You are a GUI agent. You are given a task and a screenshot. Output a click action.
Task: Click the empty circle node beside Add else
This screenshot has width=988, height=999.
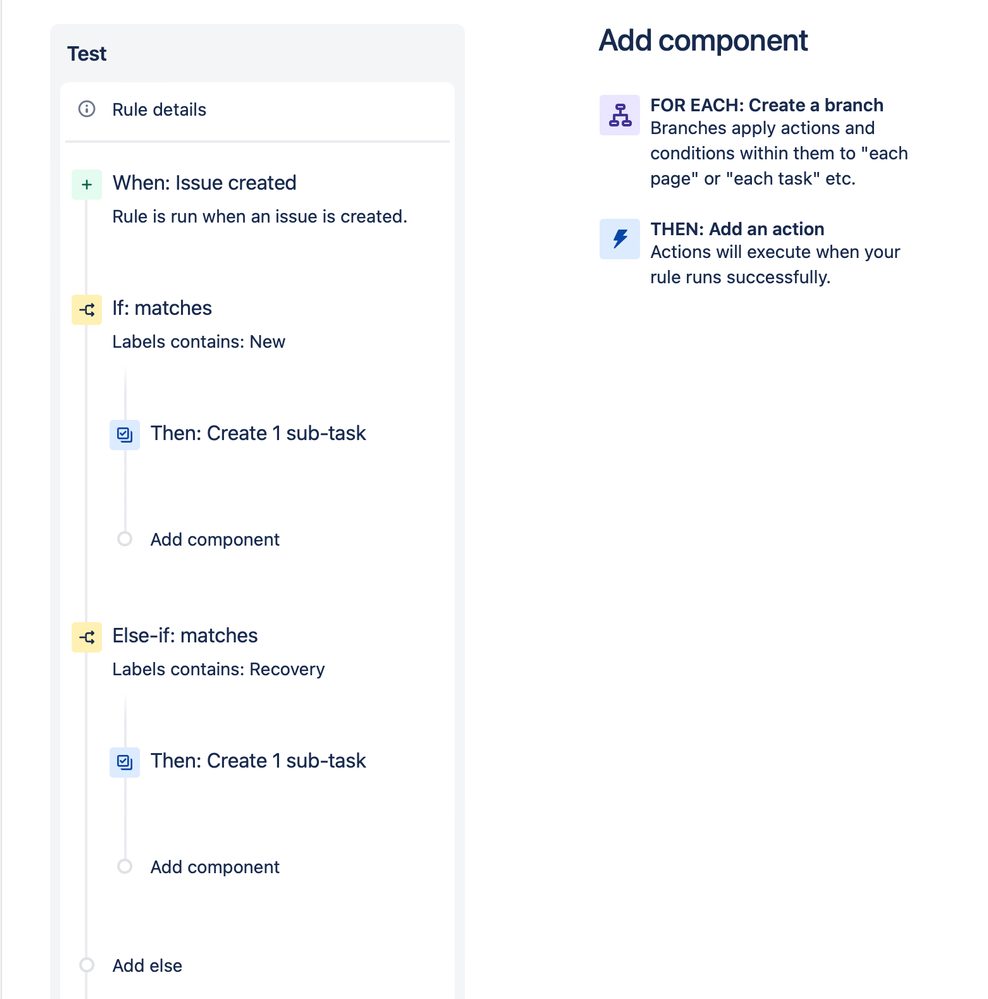[86, 965]
